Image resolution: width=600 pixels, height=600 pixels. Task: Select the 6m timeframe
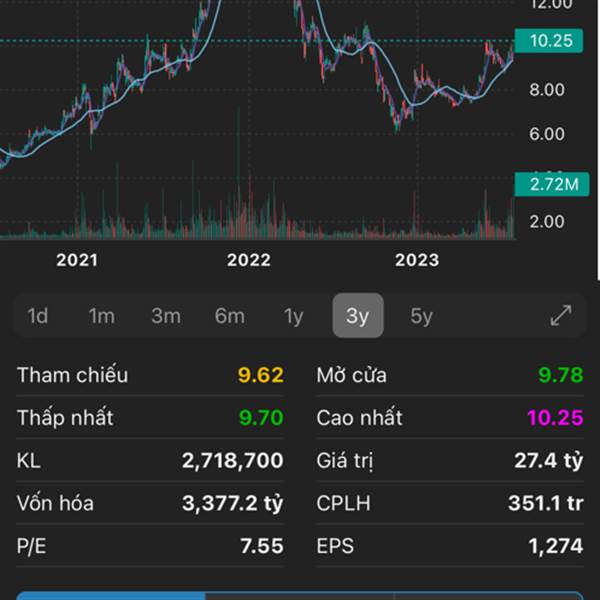(230, 316)
